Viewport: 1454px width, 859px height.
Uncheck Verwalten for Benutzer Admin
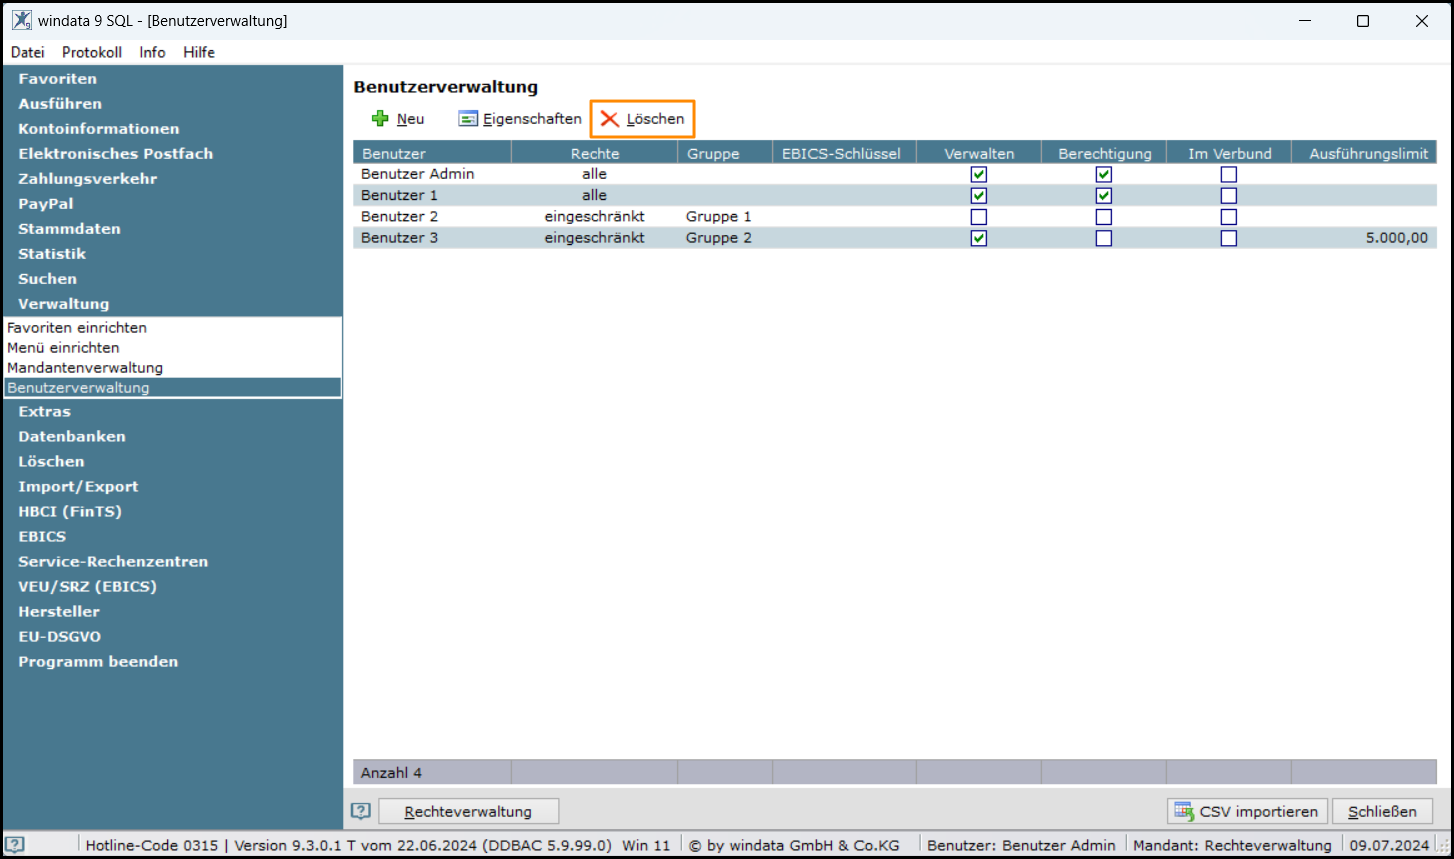(x=979, y=174)
